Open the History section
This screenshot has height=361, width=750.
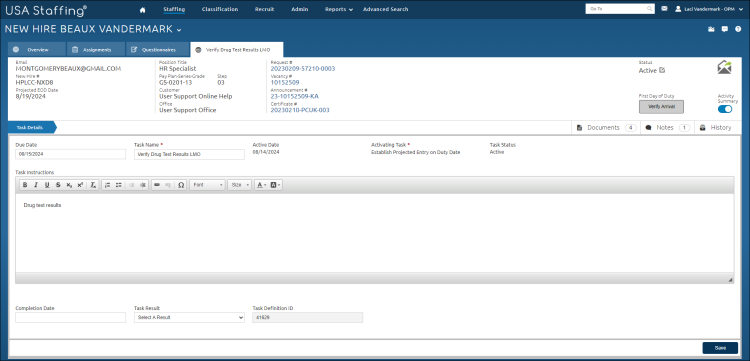(716, 128)
